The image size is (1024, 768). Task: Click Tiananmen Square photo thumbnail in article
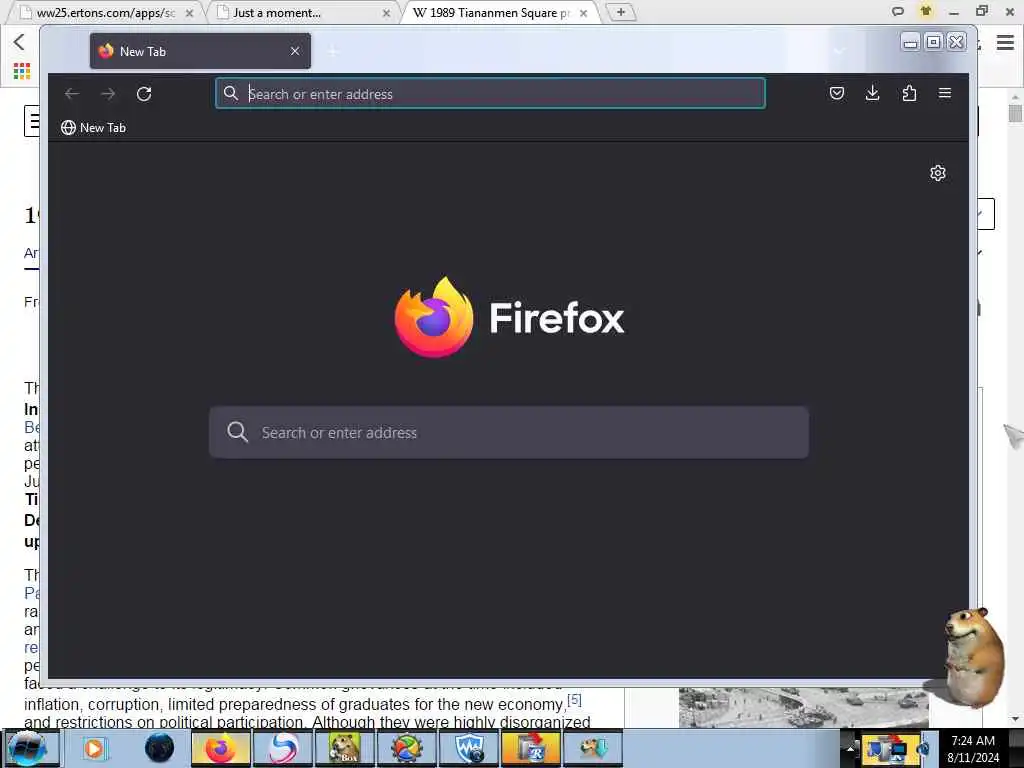[x=803, y=707]
